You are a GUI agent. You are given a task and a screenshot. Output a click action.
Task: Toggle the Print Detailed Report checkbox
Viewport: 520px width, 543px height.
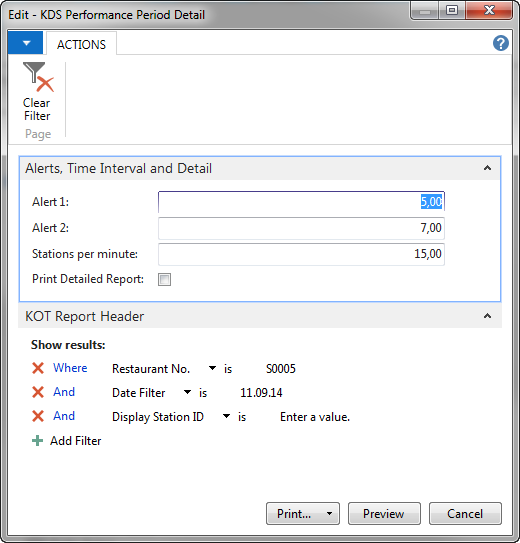point(164,279)
